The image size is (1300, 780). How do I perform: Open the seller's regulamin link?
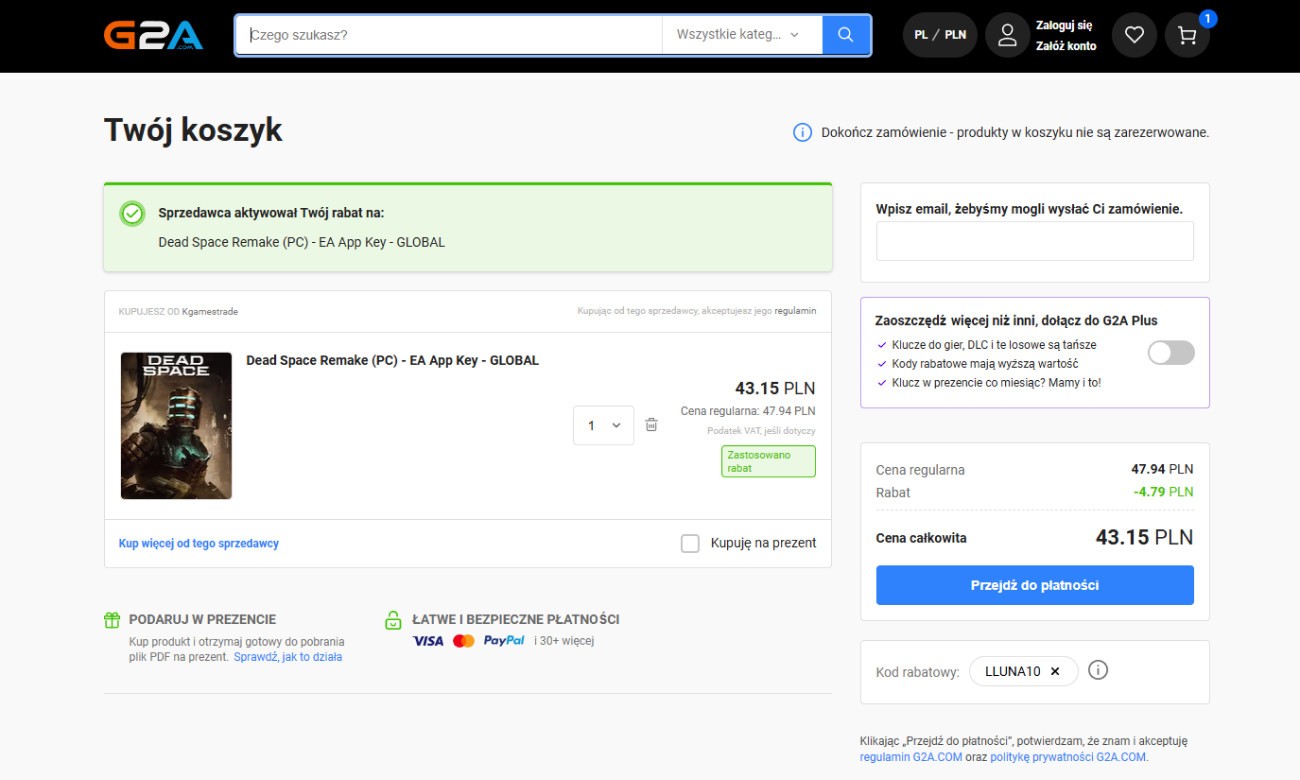[x=795, y=311]
